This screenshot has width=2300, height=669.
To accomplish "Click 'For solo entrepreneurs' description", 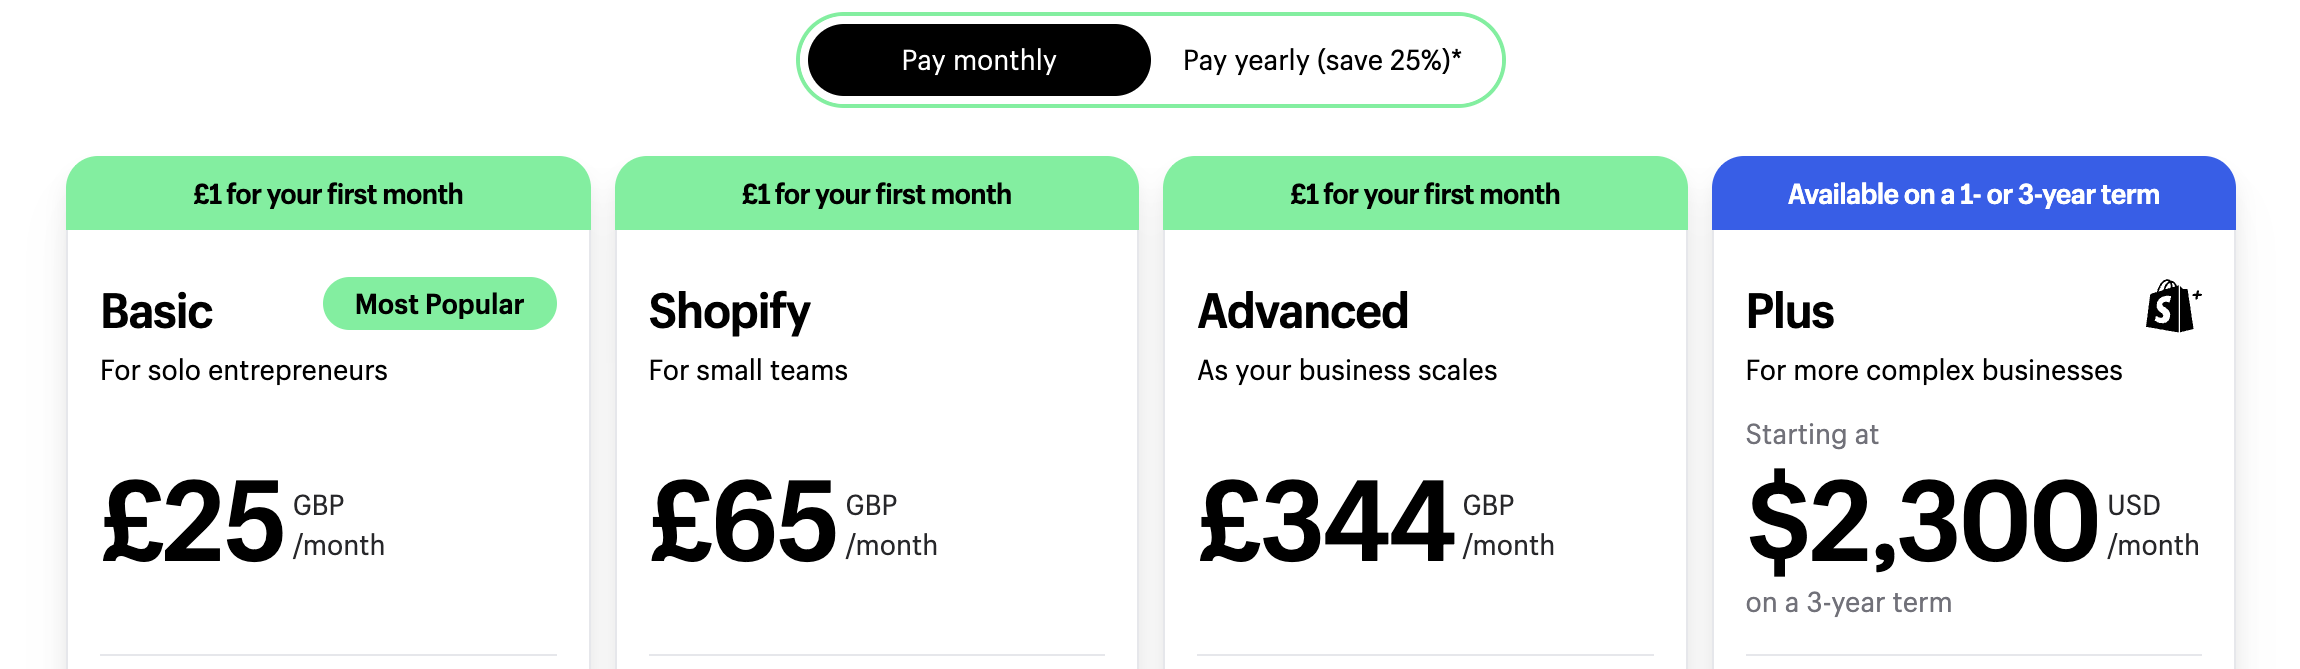I will click(244, 371).
